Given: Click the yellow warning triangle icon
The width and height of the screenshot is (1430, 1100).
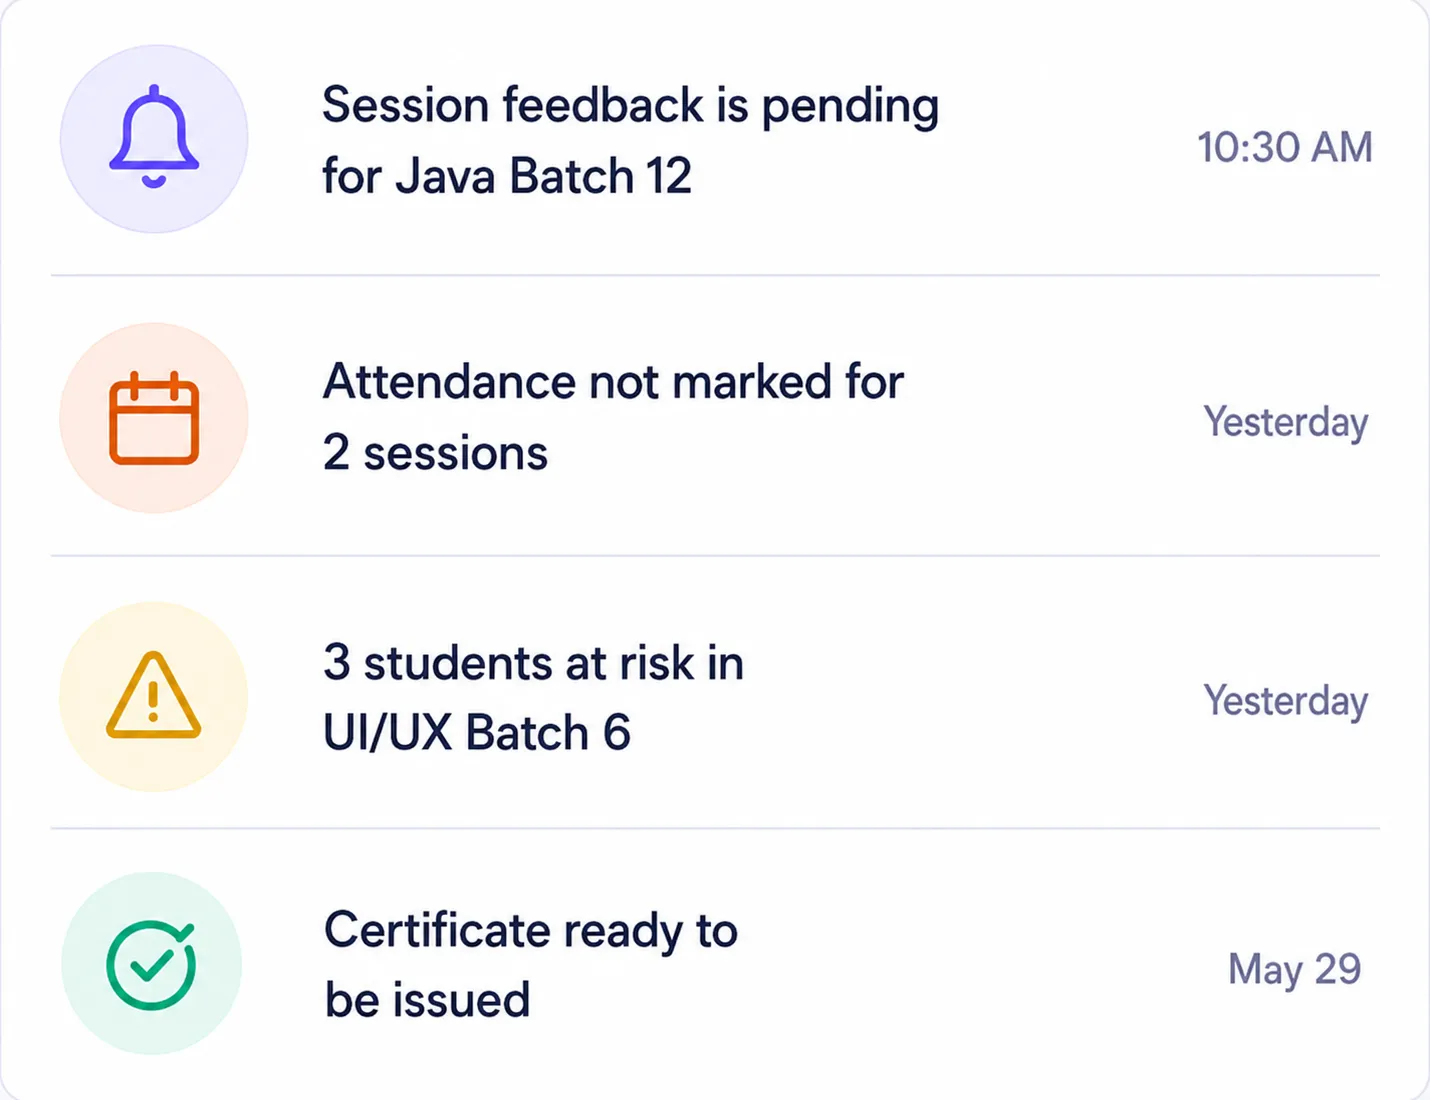Looking at the screenshot, I should pyautogui.click(x=154, y=696).
